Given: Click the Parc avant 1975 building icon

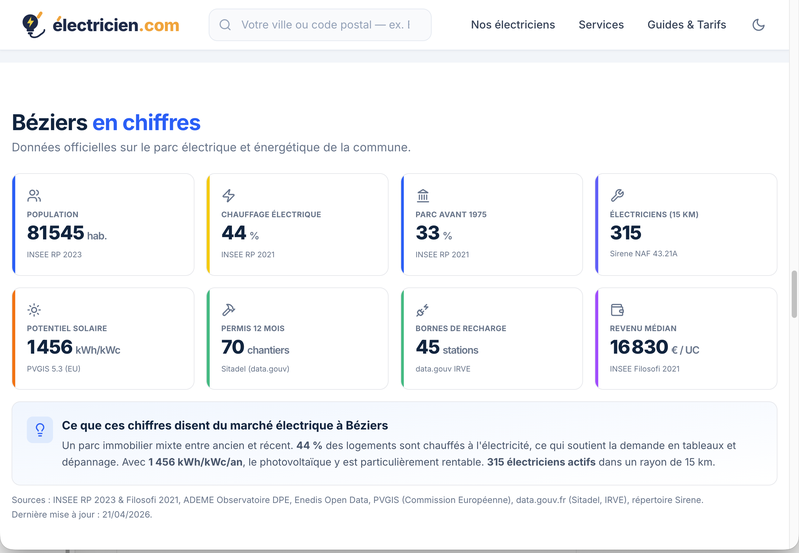Looking at the screenshot, I should (x=423, y=195).
